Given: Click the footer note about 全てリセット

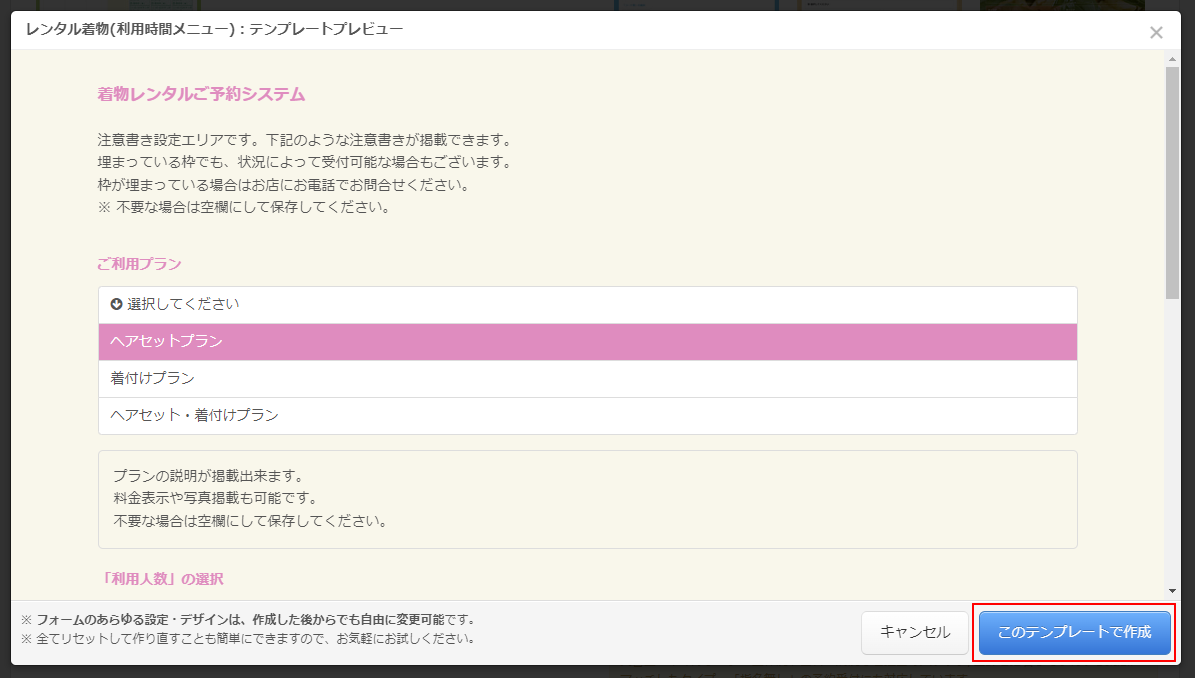Looking at the screenshot, I should [x=248, y=639].
